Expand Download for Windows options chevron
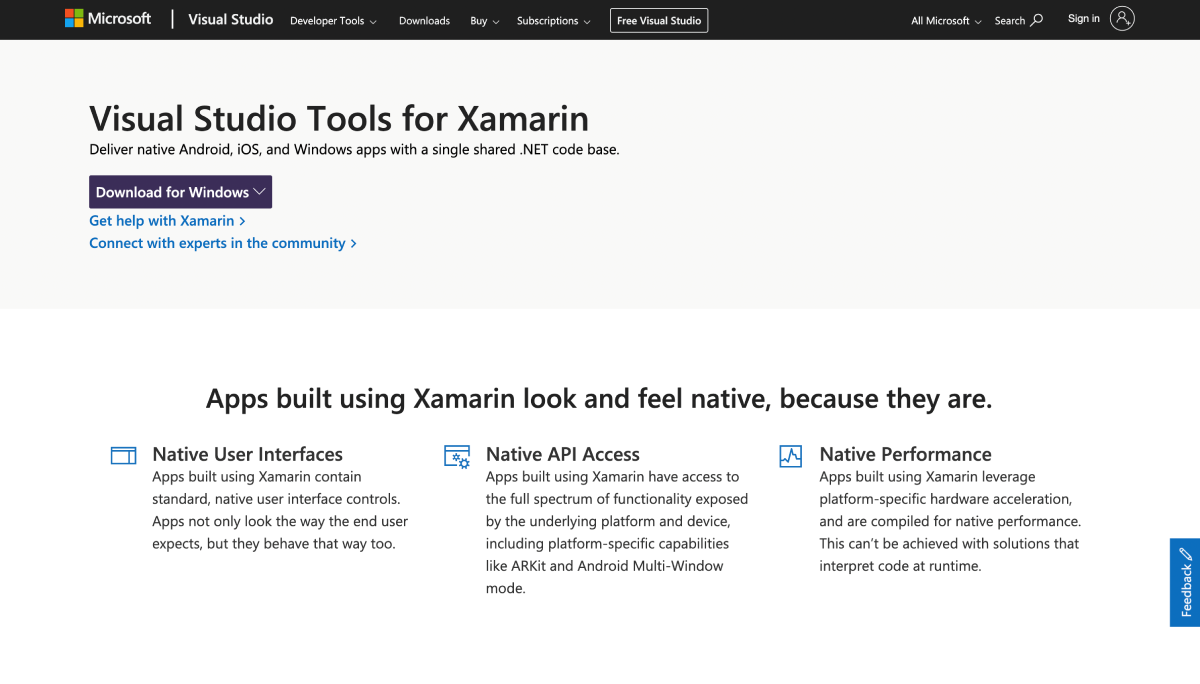The width and height of the screenshot is (1200, 684). tap(260, 191)
